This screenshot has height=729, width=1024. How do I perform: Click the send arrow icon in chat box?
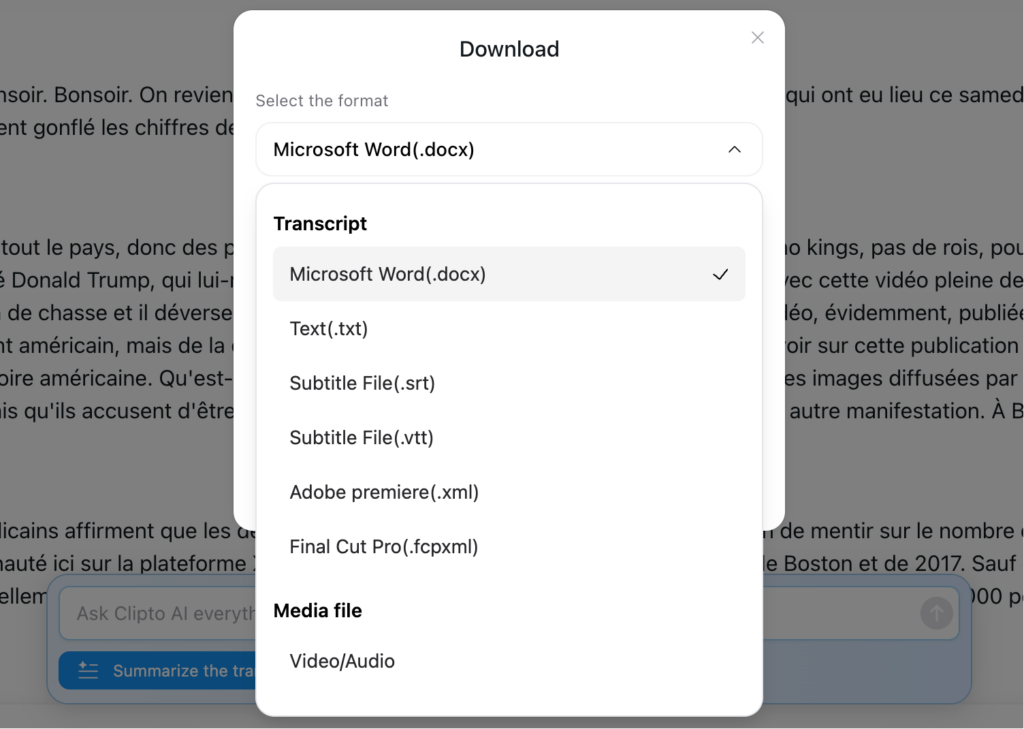pos(936,613)
